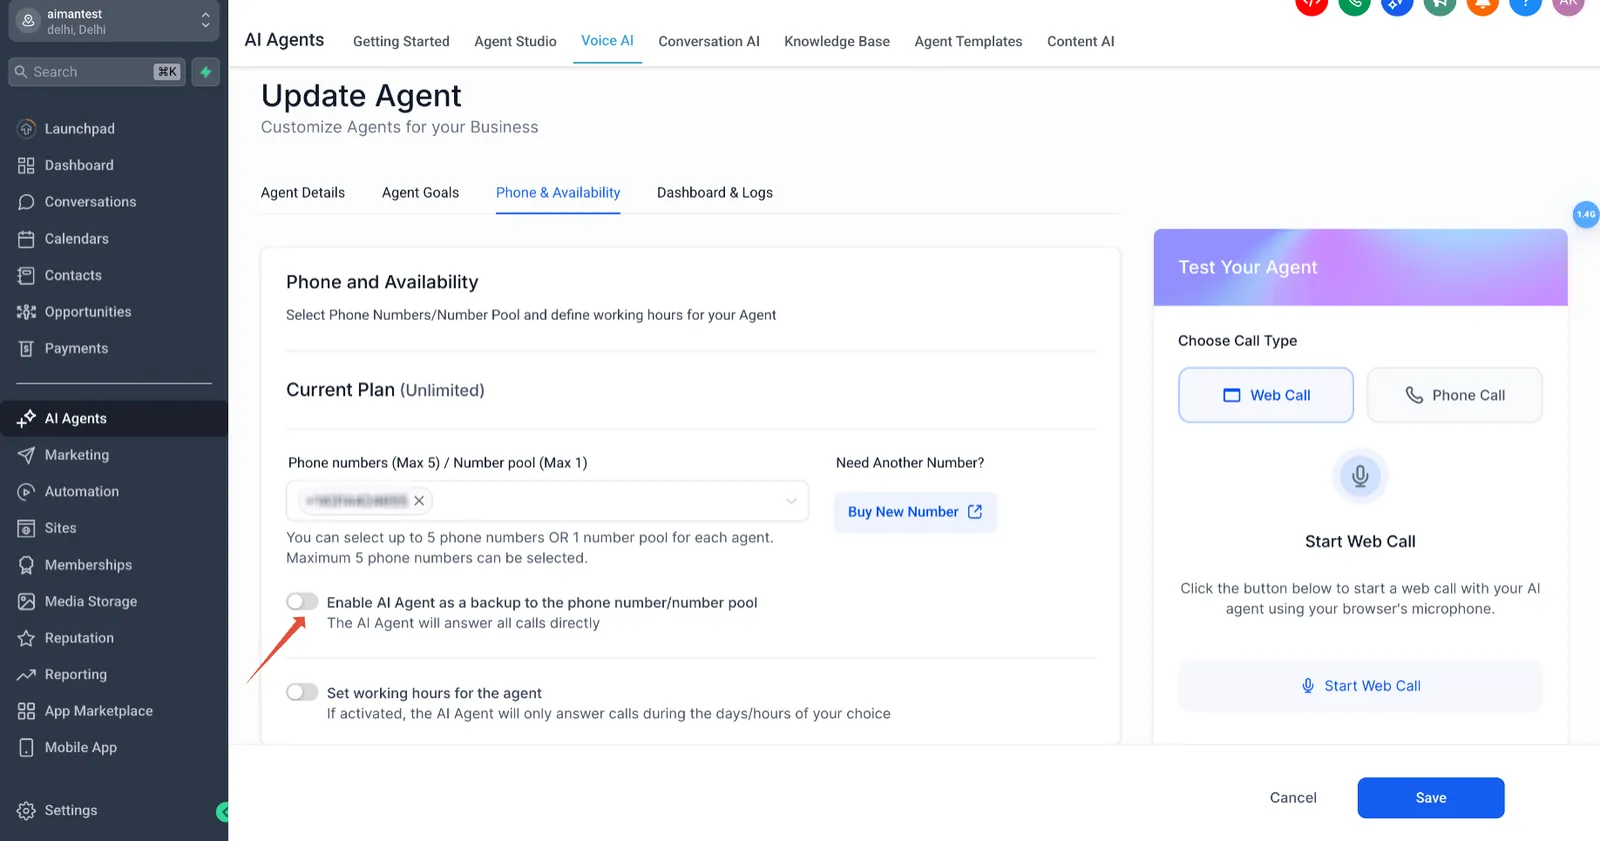Remove the selected phone number chip
Viewport: 1600px width, 841px height.
click(419, 501)
